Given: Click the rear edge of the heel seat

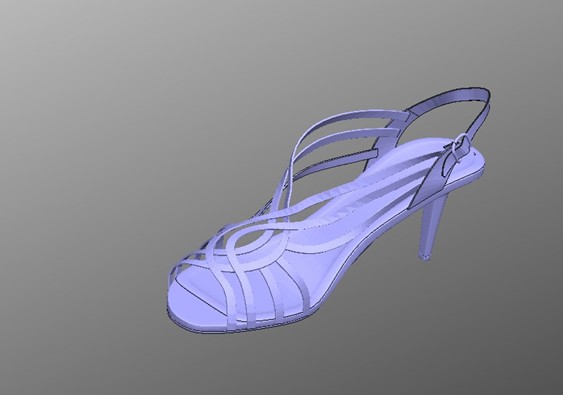Looking at the screenshot, I should tap(481, 168).
